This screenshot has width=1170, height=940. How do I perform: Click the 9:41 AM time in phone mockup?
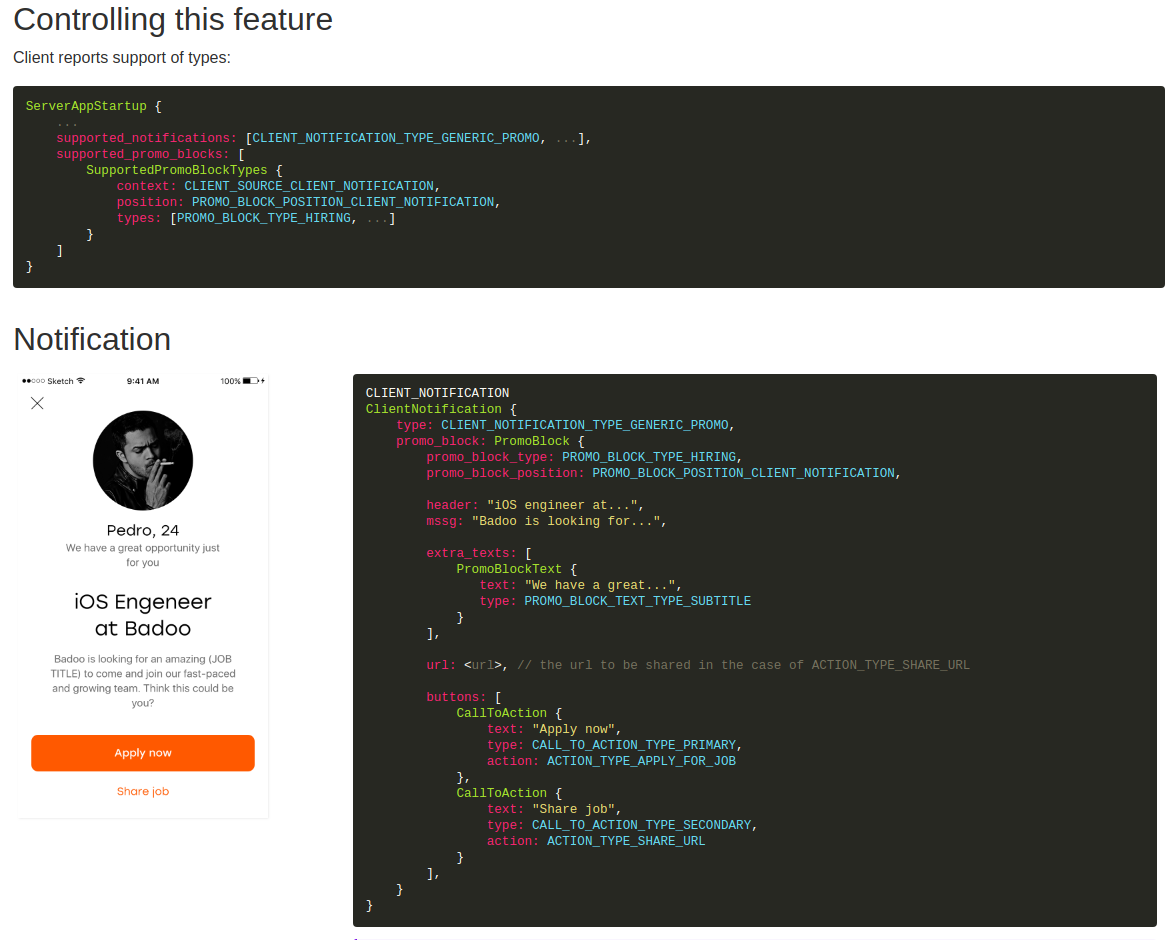tap(143, 381)
